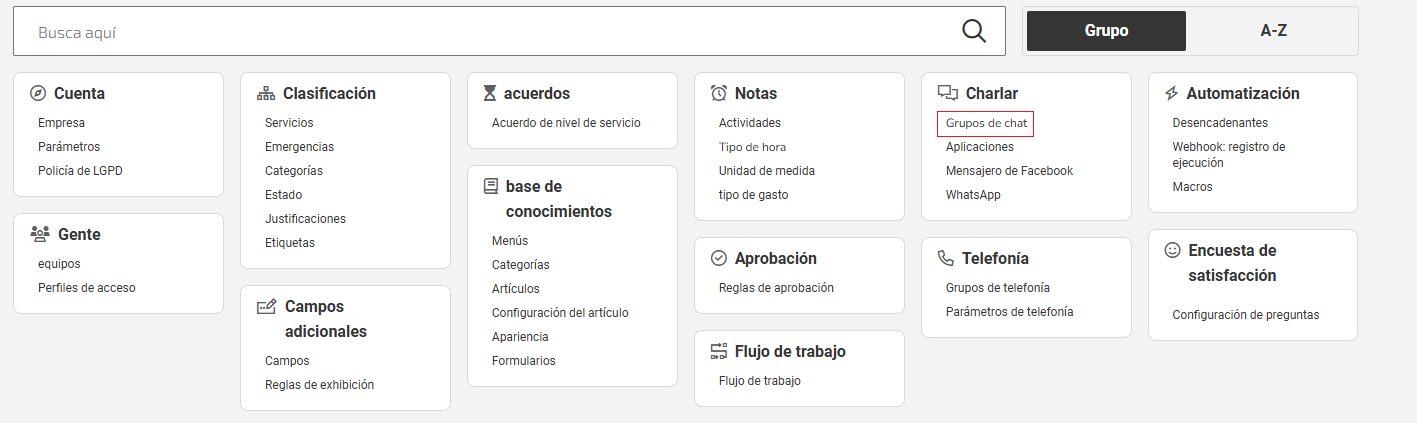The image size is (1417, 423).
Task: Click the smiley icon beside Encuesta de satisfacción
Action: [x=1173, y=250]
